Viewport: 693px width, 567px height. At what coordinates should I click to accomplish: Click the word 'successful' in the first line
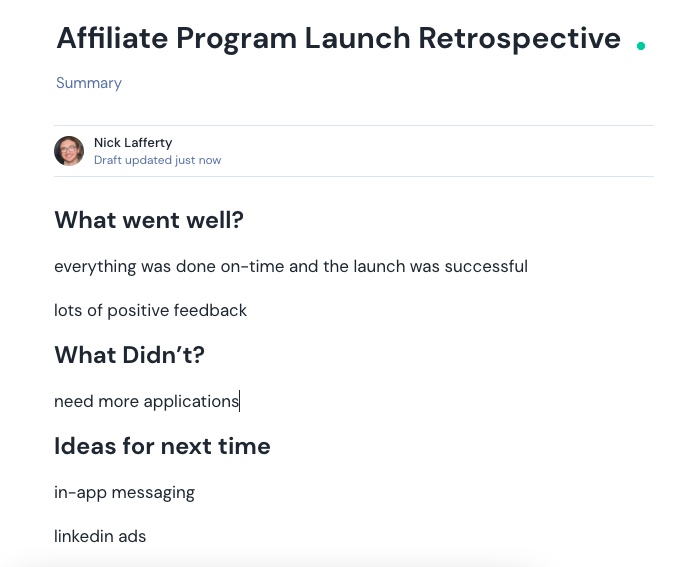(x=487, y=267)
